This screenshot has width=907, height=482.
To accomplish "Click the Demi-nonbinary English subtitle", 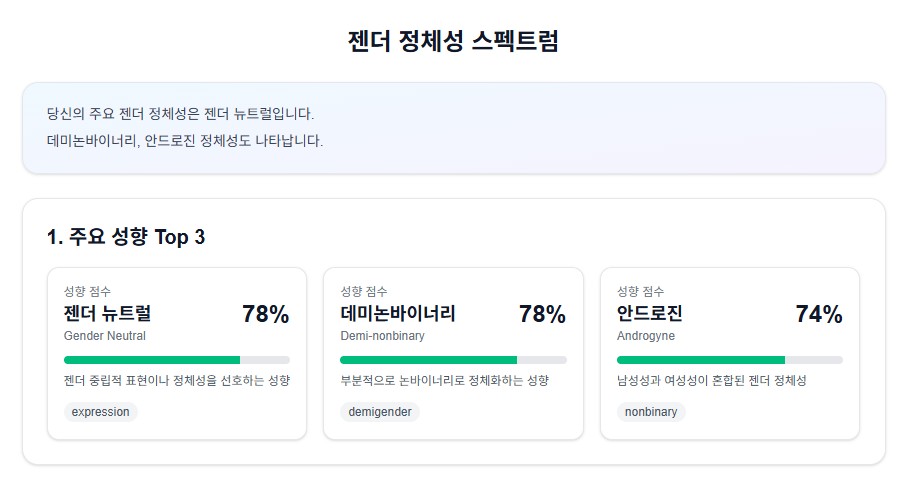I will click(382, 336).
